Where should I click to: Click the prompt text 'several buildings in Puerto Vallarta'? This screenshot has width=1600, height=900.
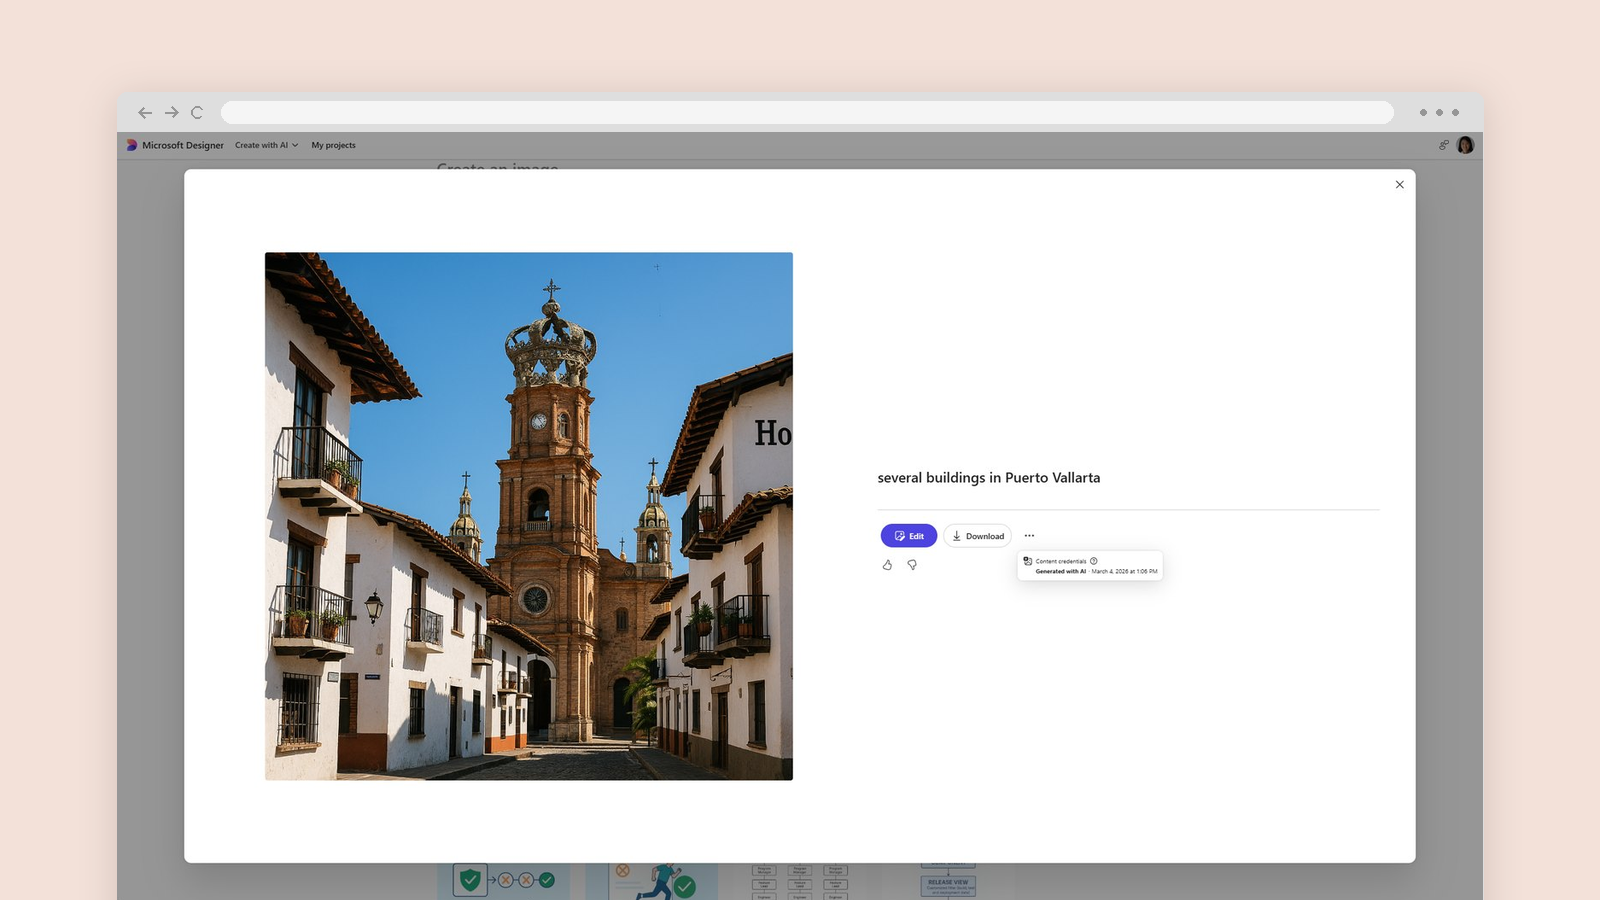point(989,478)
